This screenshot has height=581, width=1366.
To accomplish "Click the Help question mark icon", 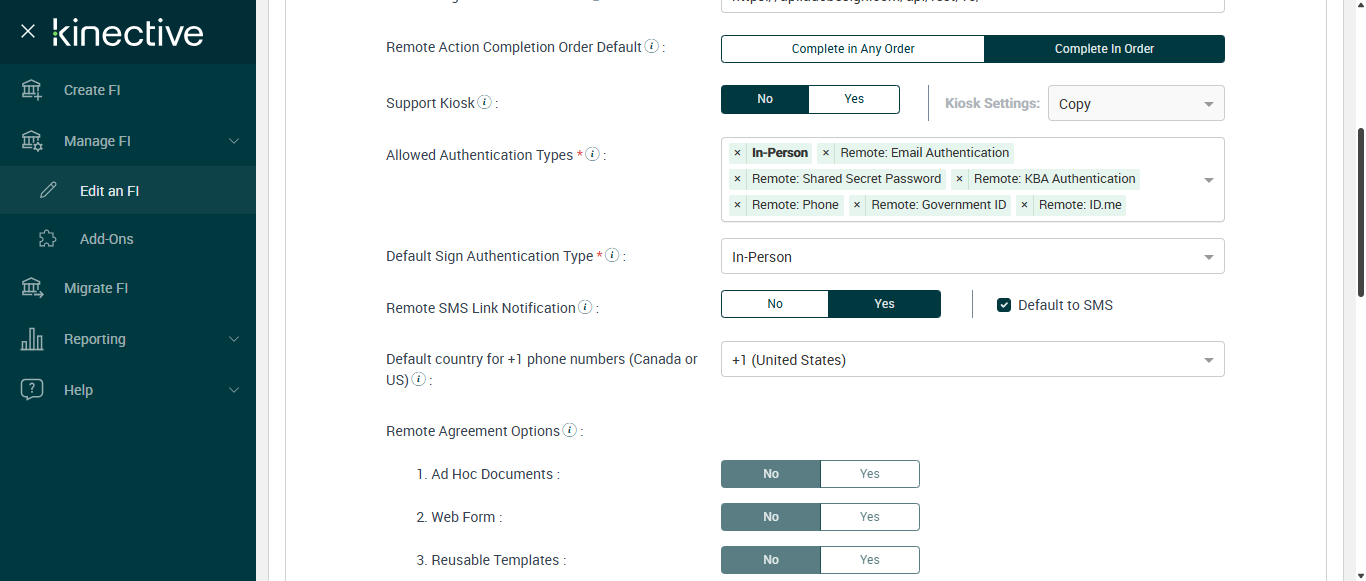I will 32,390.
